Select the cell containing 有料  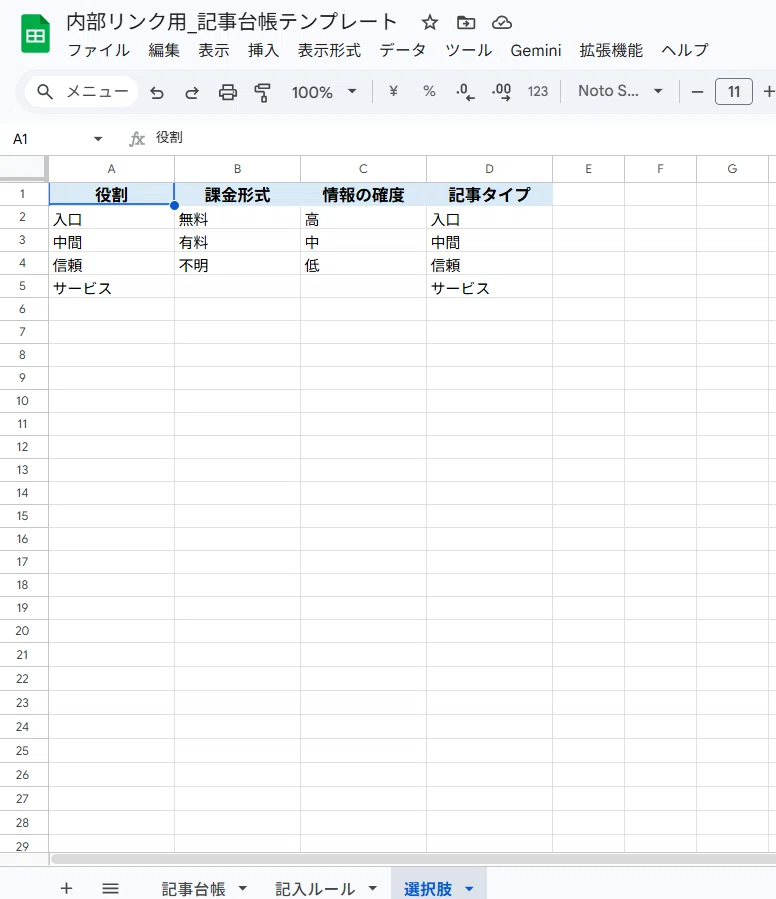pyautogui.click(x=237, y=242)
